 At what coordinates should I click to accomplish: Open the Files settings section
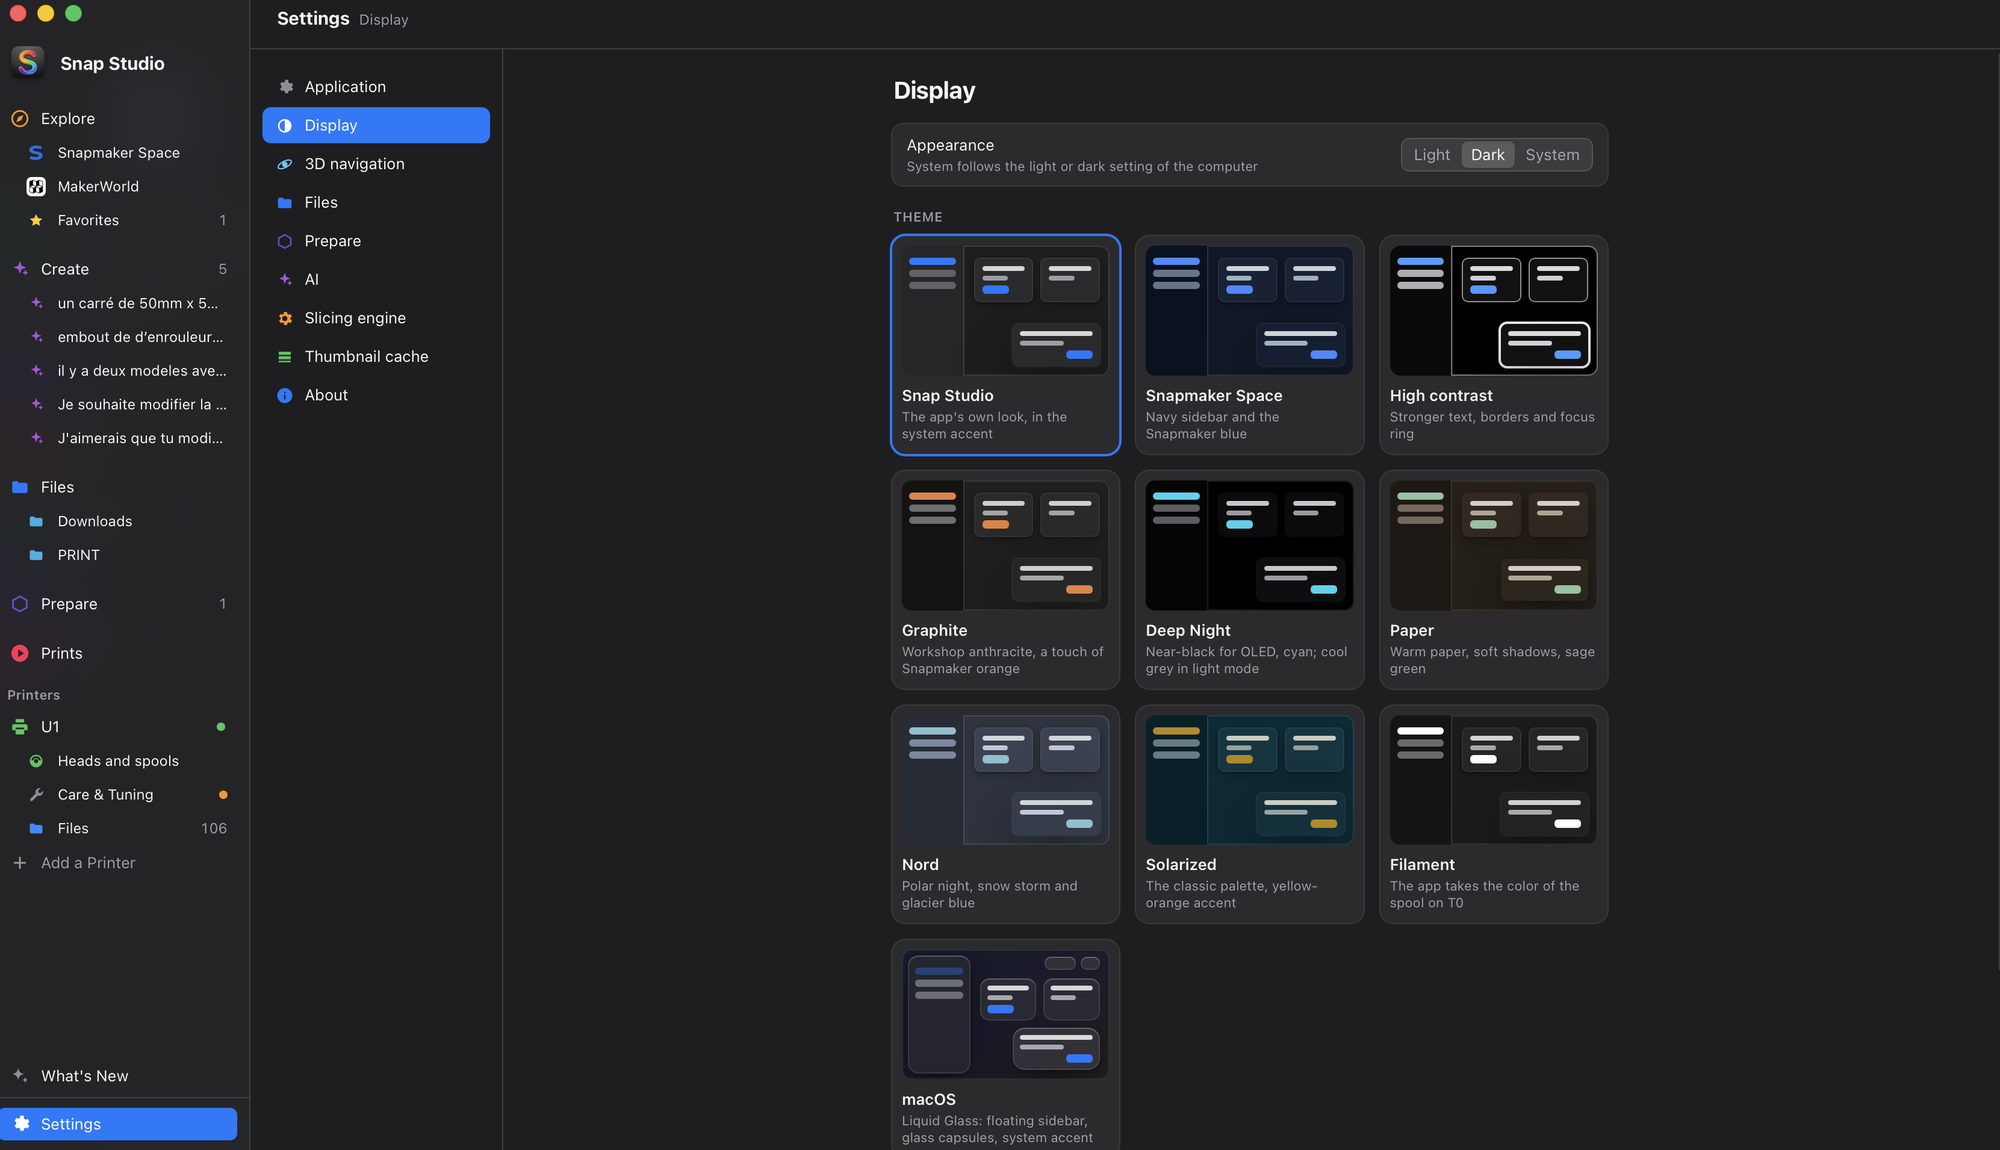[376, 202]
